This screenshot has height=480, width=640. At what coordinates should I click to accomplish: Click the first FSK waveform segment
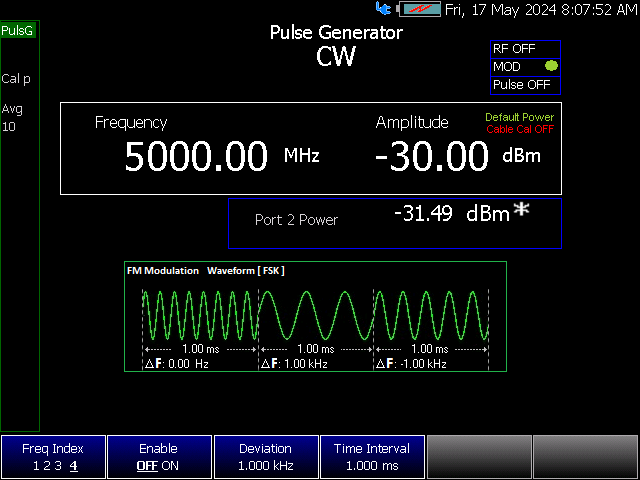pos(200,315)
